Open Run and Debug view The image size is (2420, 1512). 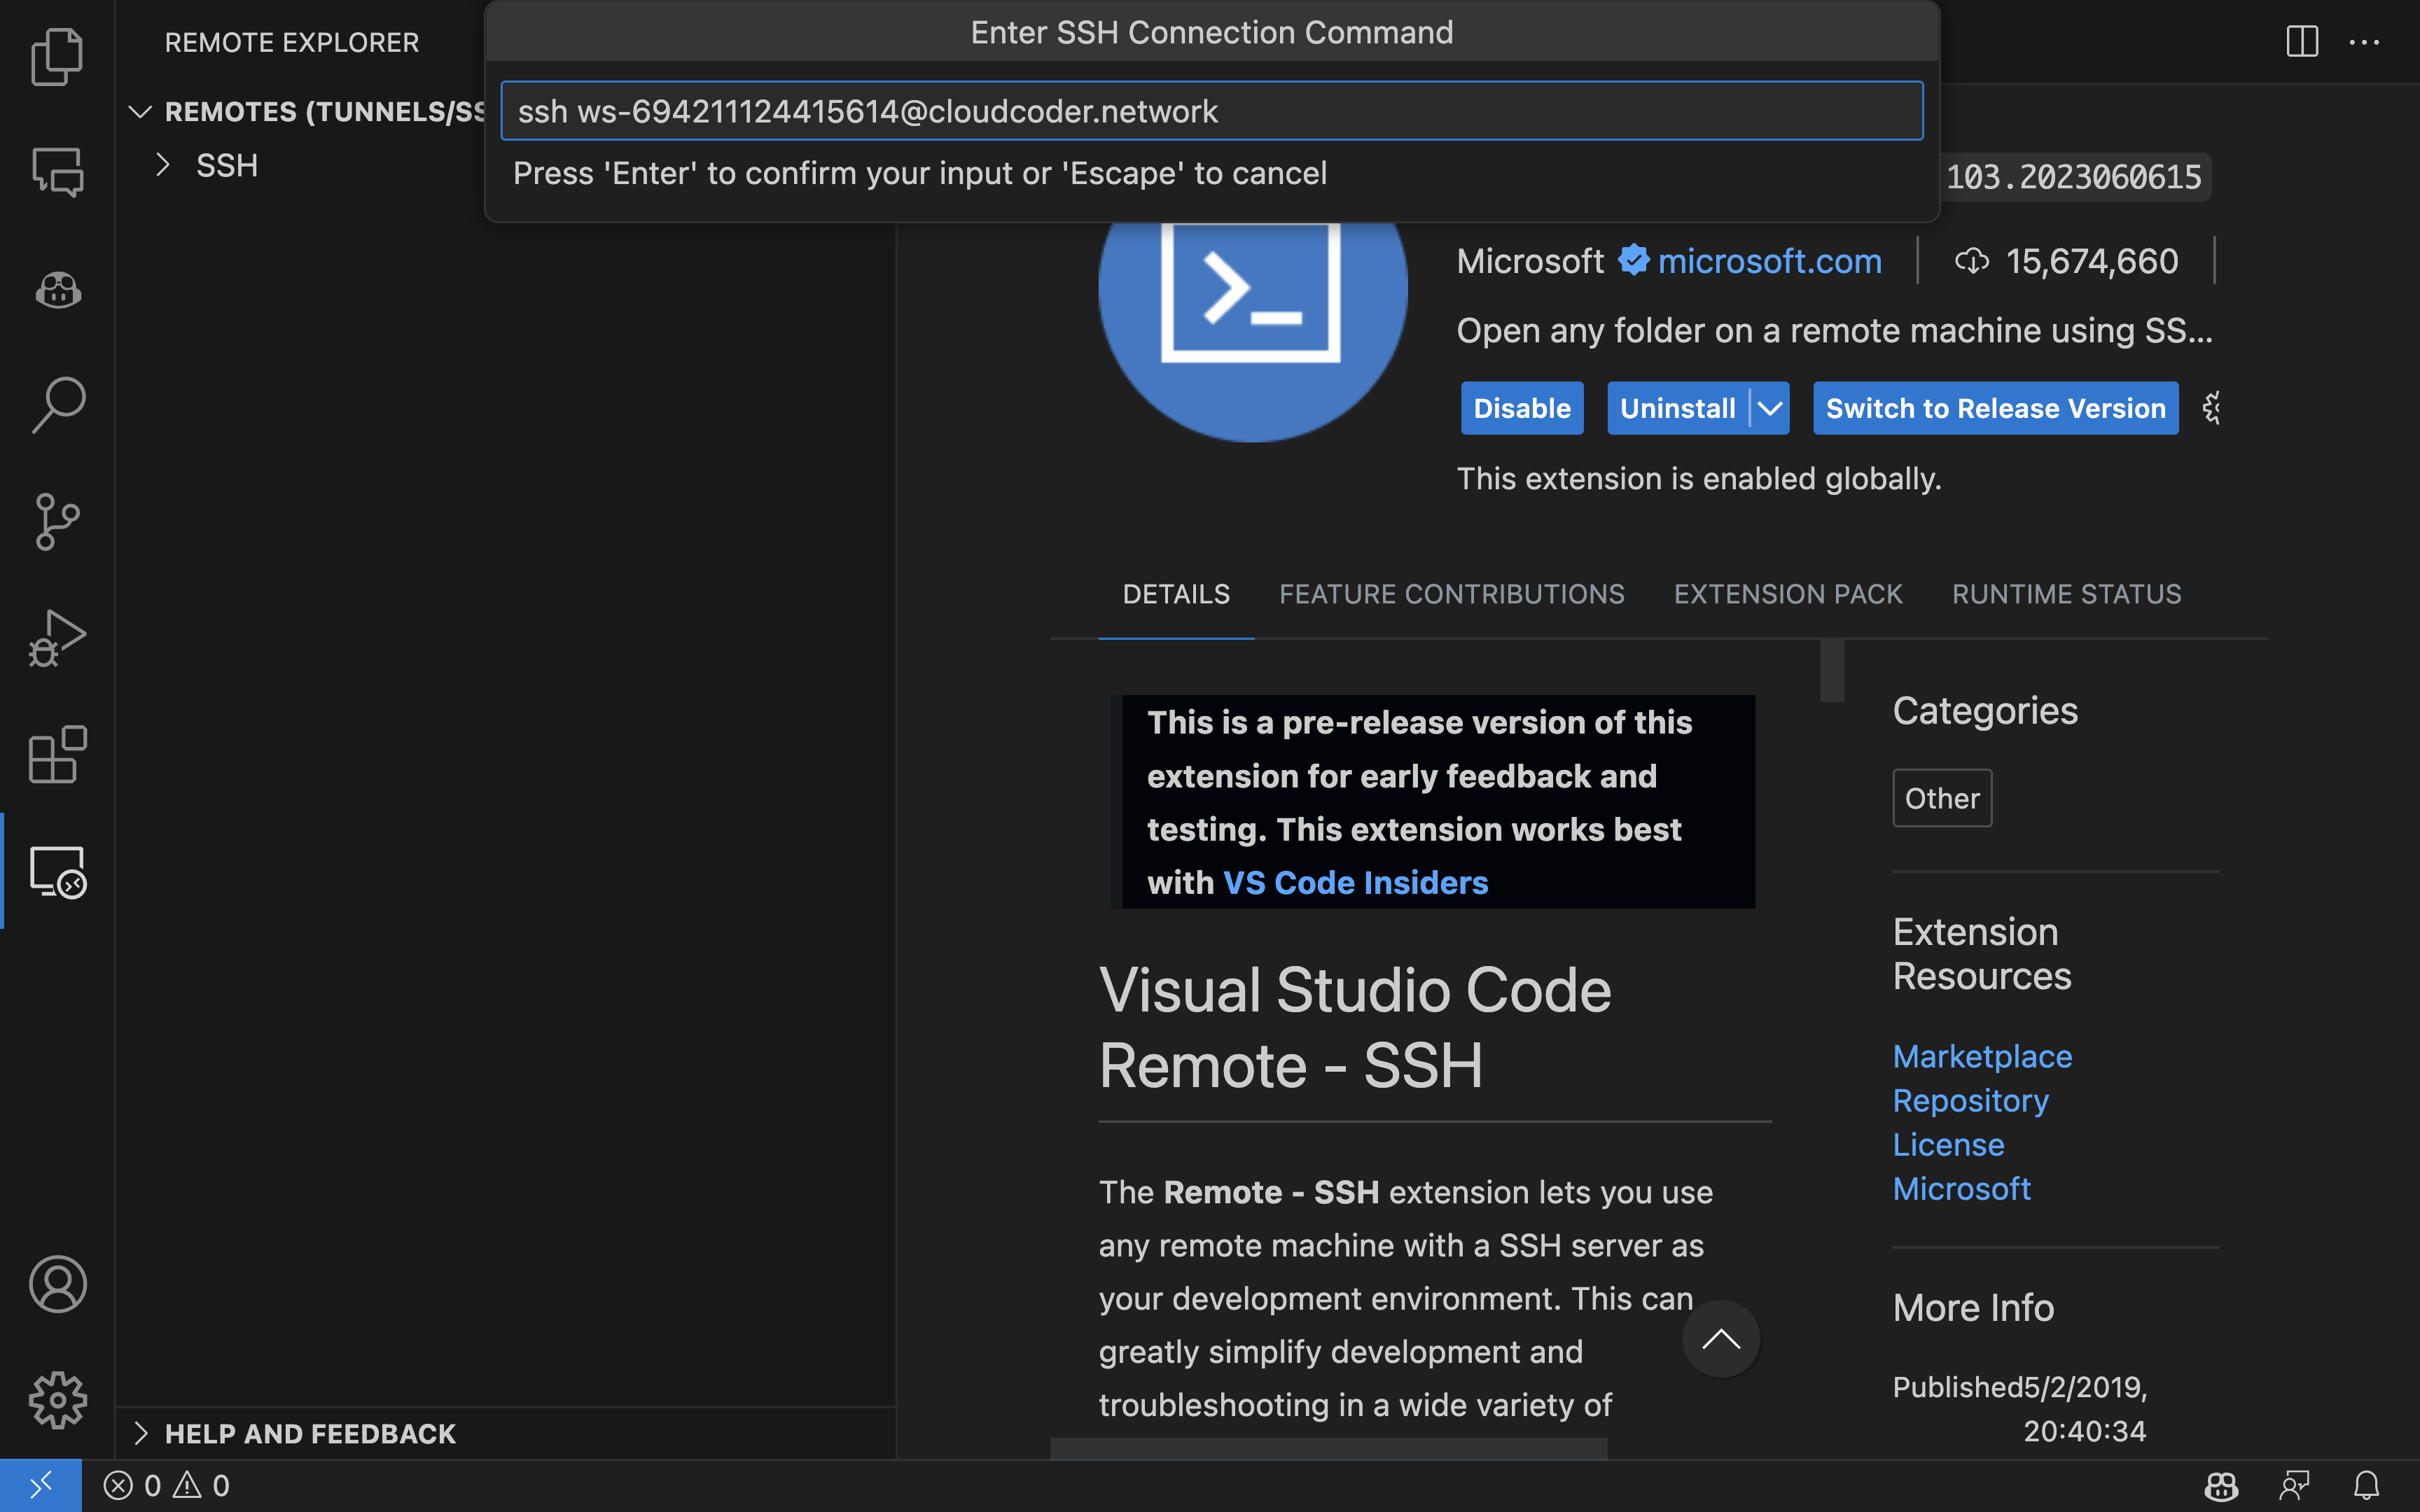click(x=57, y=637)
